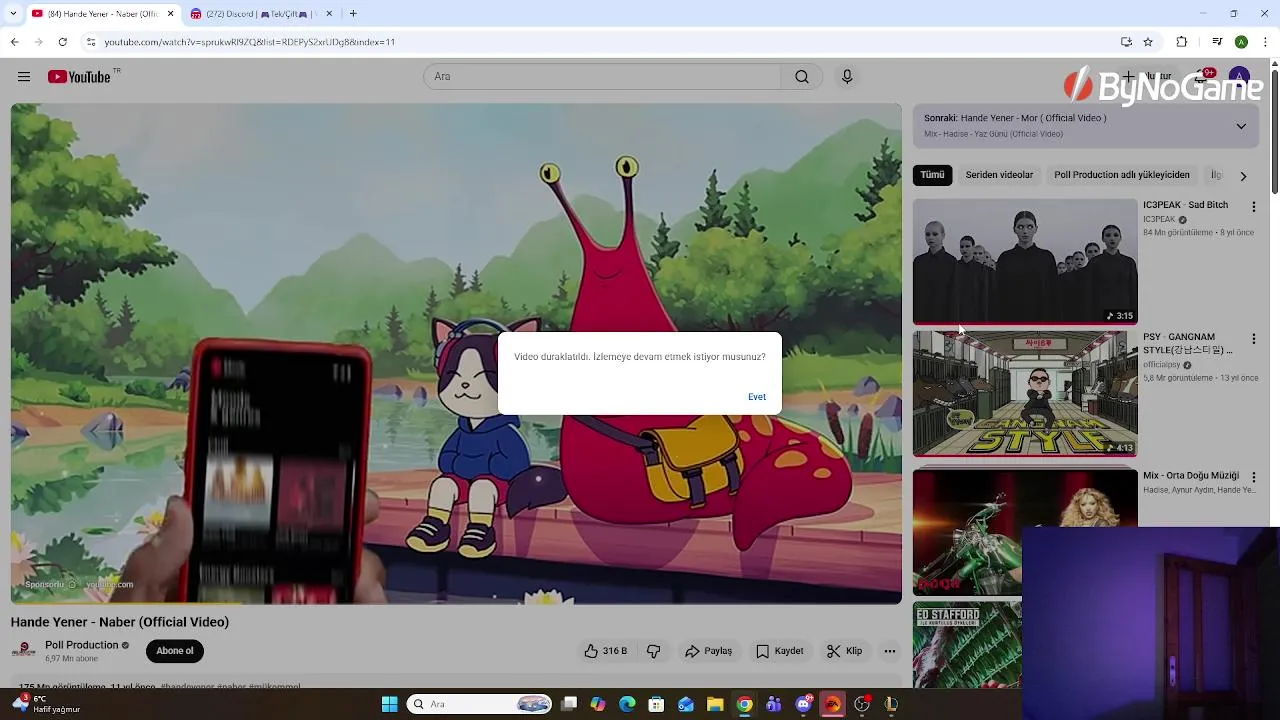Open Microsoft Store from the taskbar
Viewport: 1280px width, 720px height.
click(x=656, y=704)
